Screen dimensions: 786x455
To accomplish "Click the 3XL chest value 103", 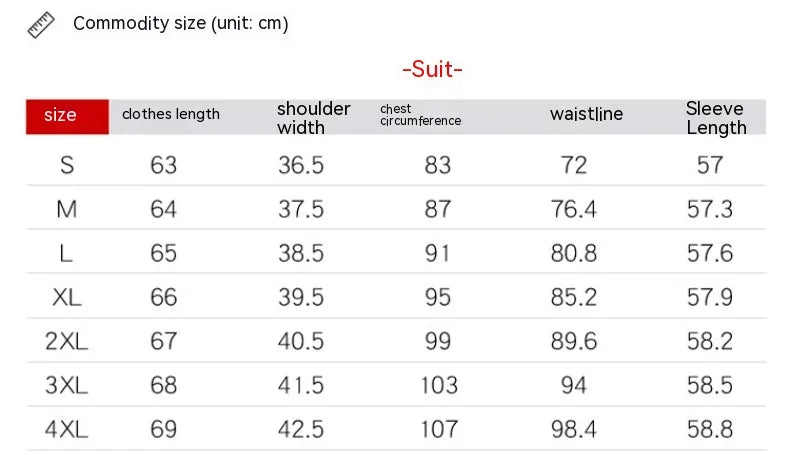I will [438, 385].
